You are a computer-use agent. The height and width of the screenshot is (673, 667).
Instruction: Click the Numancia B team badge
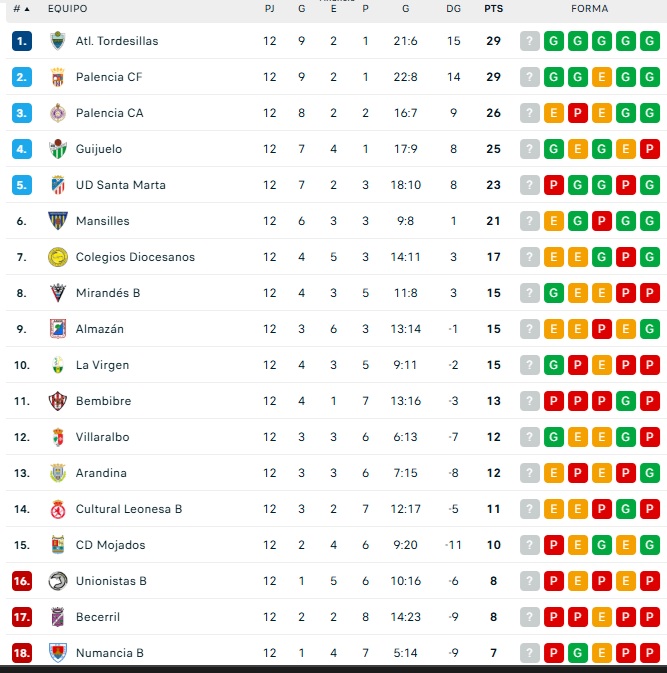pyautogui.click(x=57, y=653)
